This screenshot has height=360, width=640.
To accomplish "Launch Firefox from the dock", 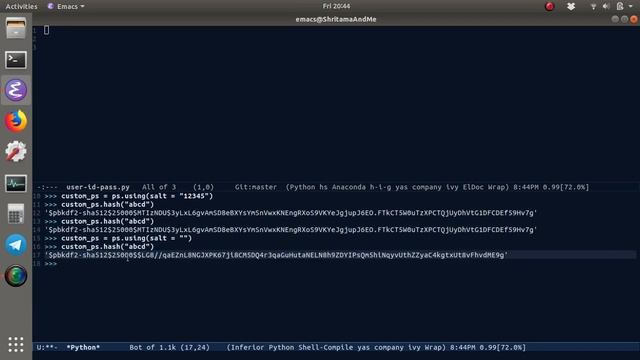I will click(16, 121).
